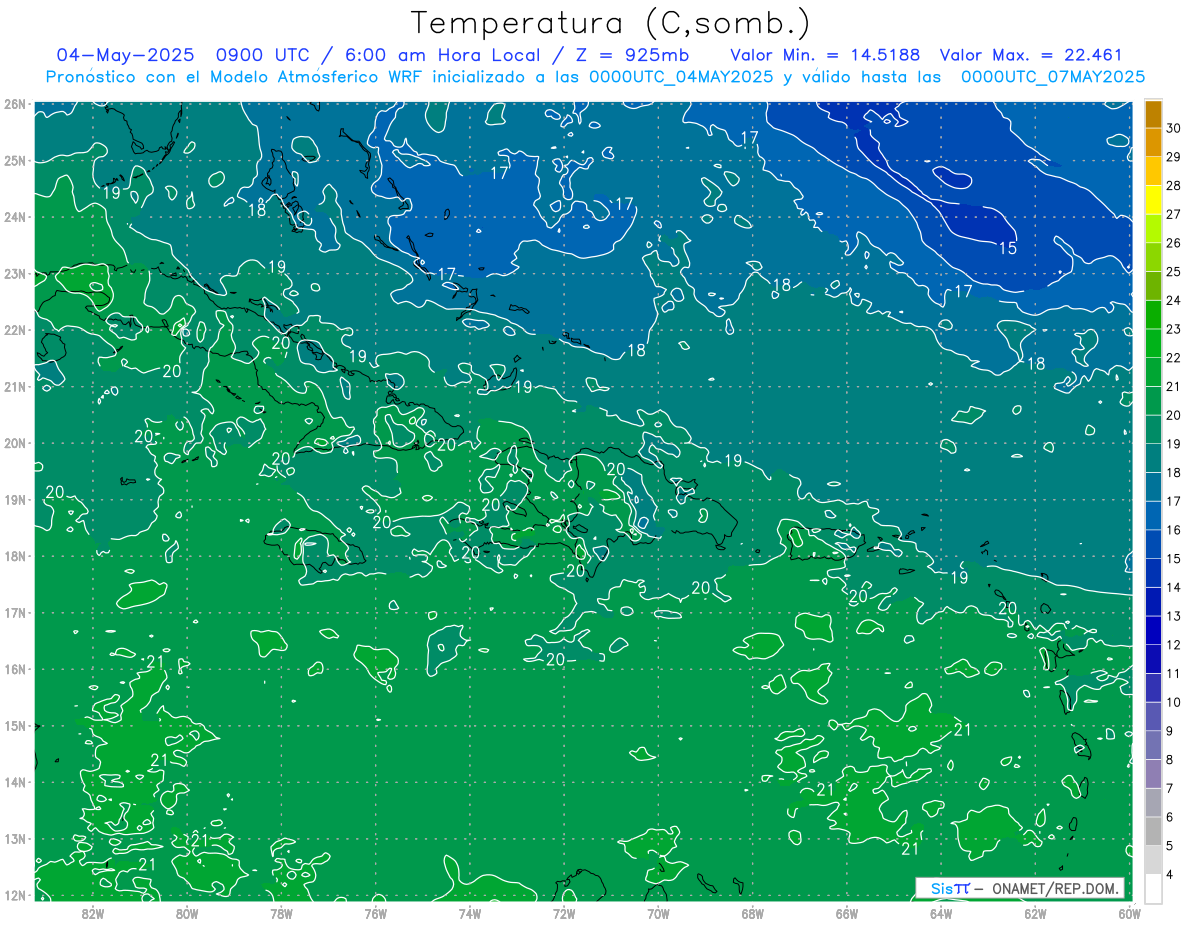Click the 0000UTC_07MAY2025 valid-until text

point(1053,76)
